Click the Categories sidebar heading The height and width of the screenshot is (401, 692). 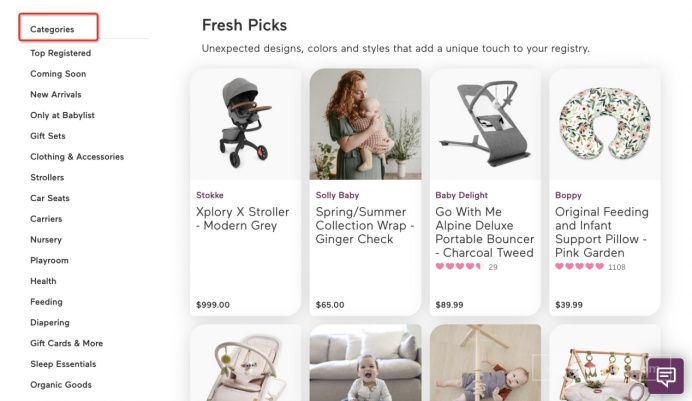[52, 29]
